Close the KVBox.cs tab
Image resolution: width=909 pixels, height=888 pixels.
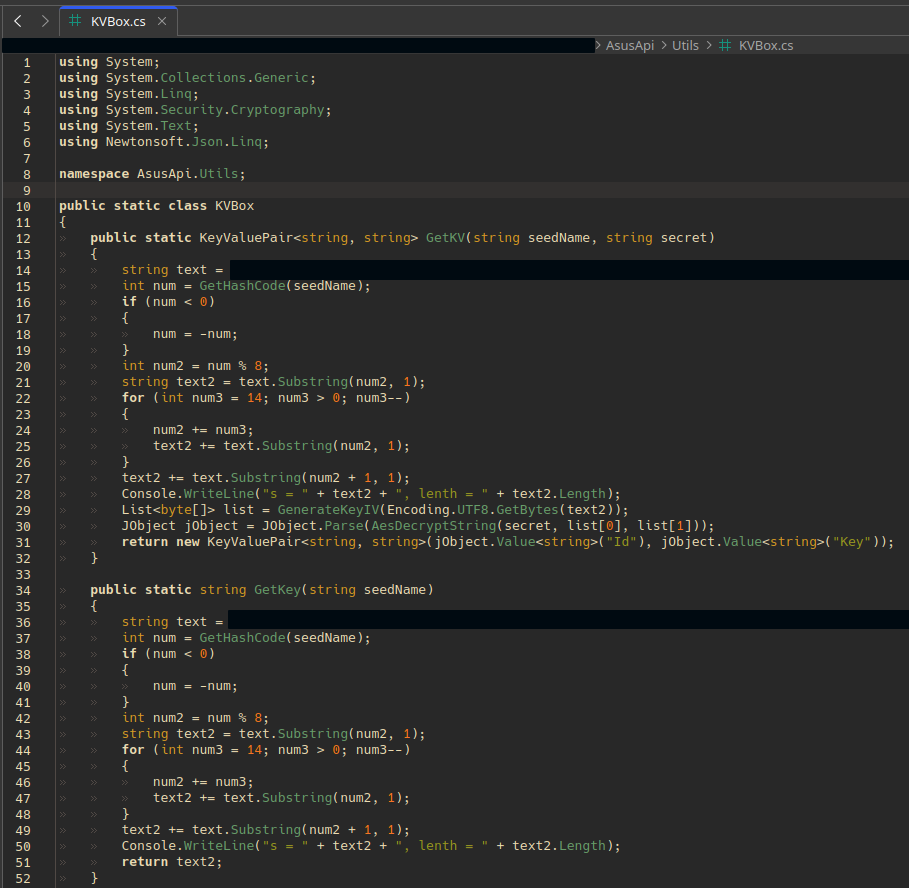(162, 21)
